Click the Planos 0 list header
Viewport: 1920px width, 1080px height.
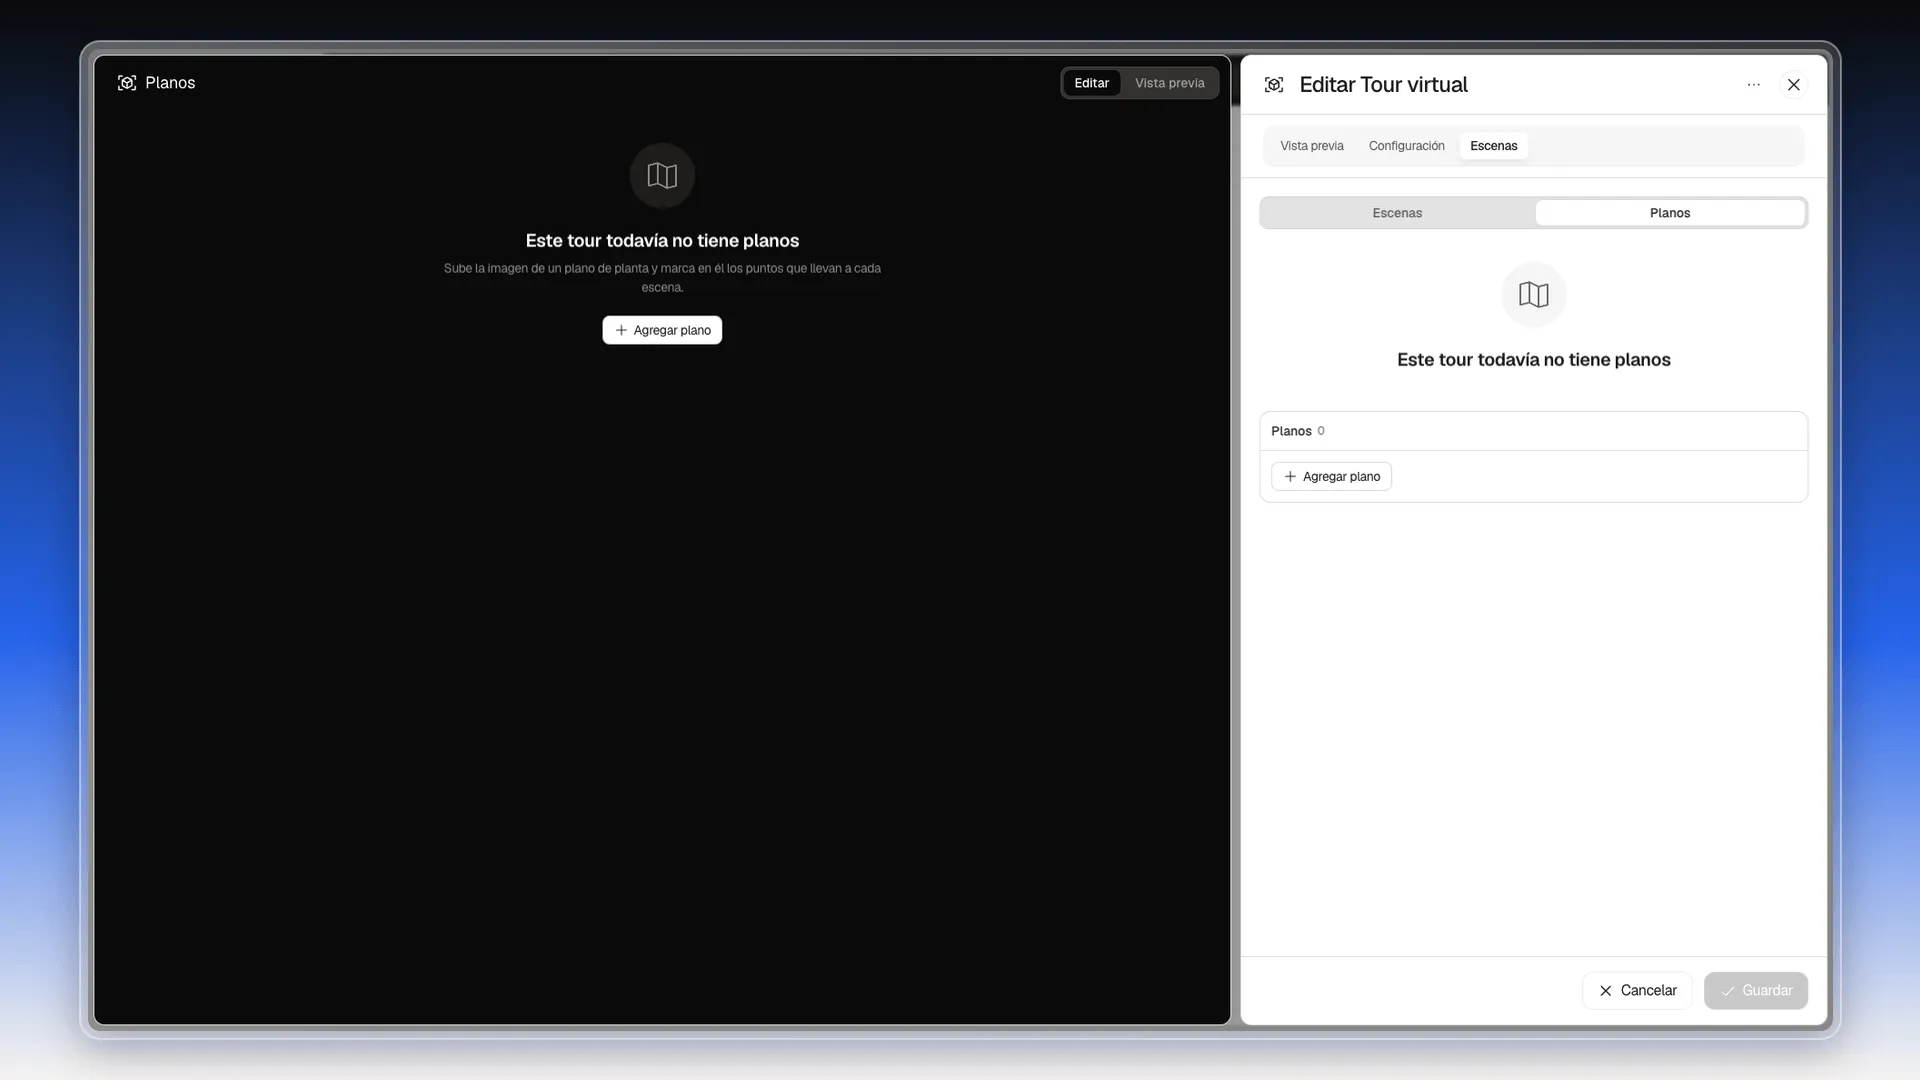[x=1534, y=431]
